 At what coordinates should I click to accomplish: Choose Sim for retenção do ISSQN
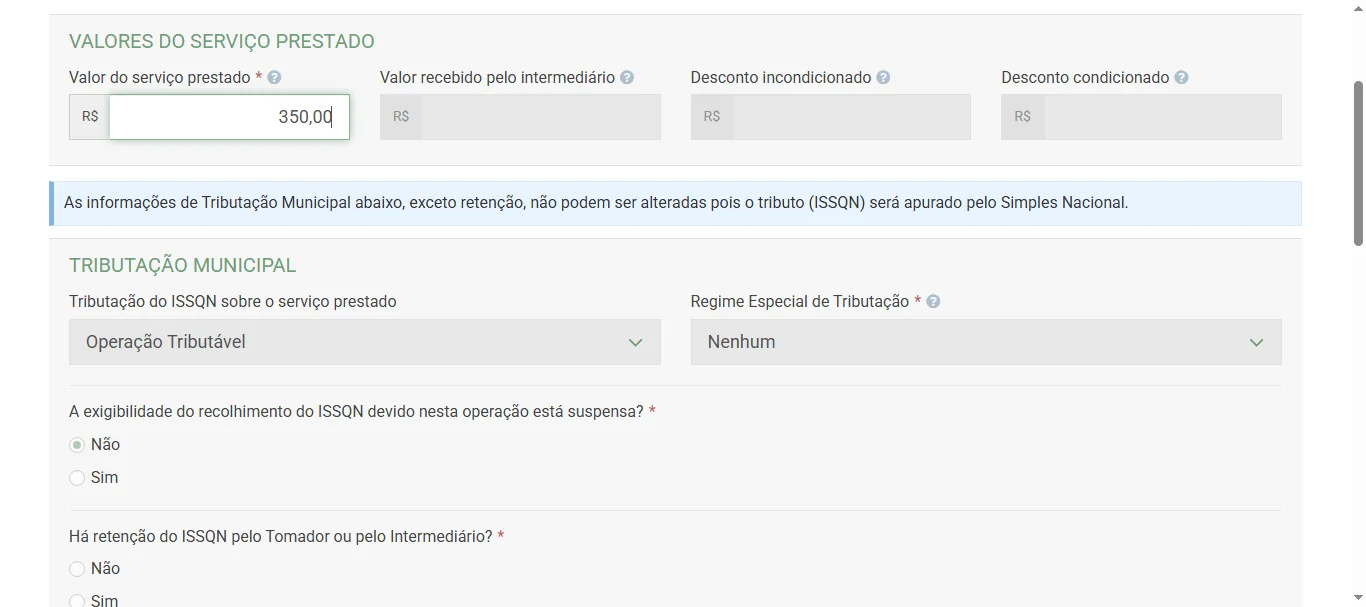(x=77, y=599)
